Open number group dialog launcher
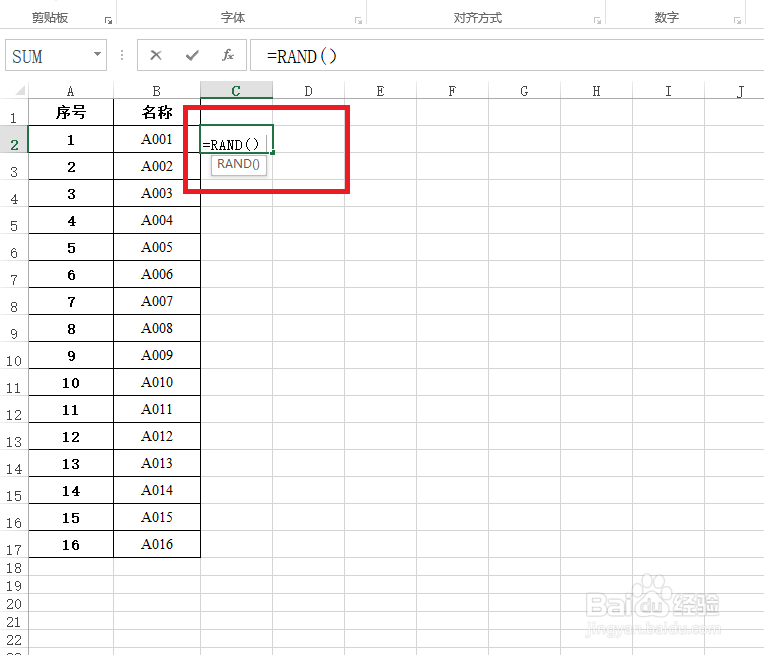 (737, 20)
